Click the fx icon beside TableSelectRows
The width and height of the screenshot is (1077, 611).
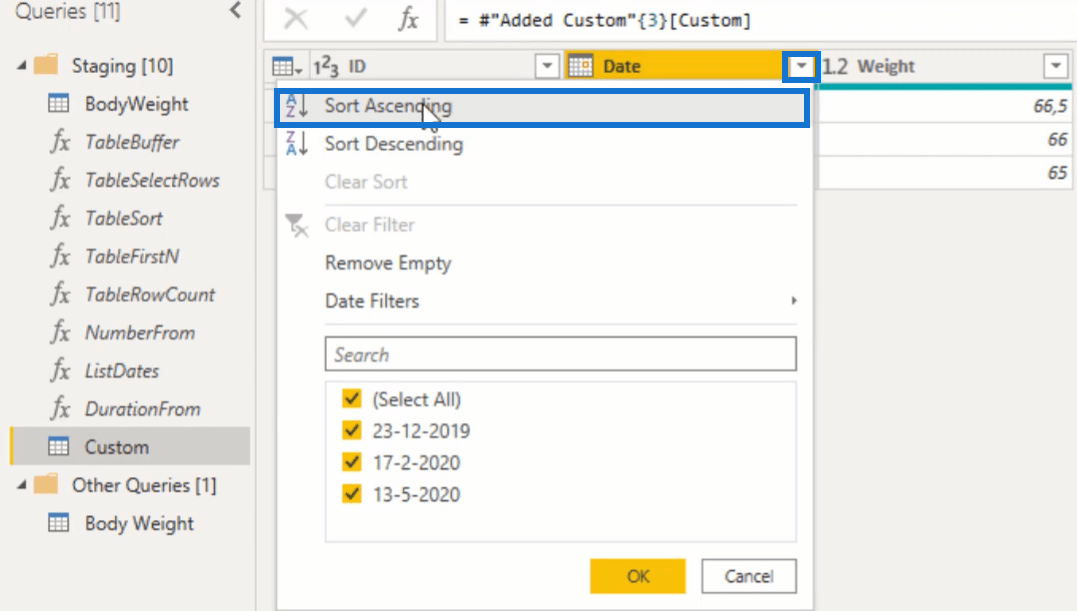coord(60,180)
